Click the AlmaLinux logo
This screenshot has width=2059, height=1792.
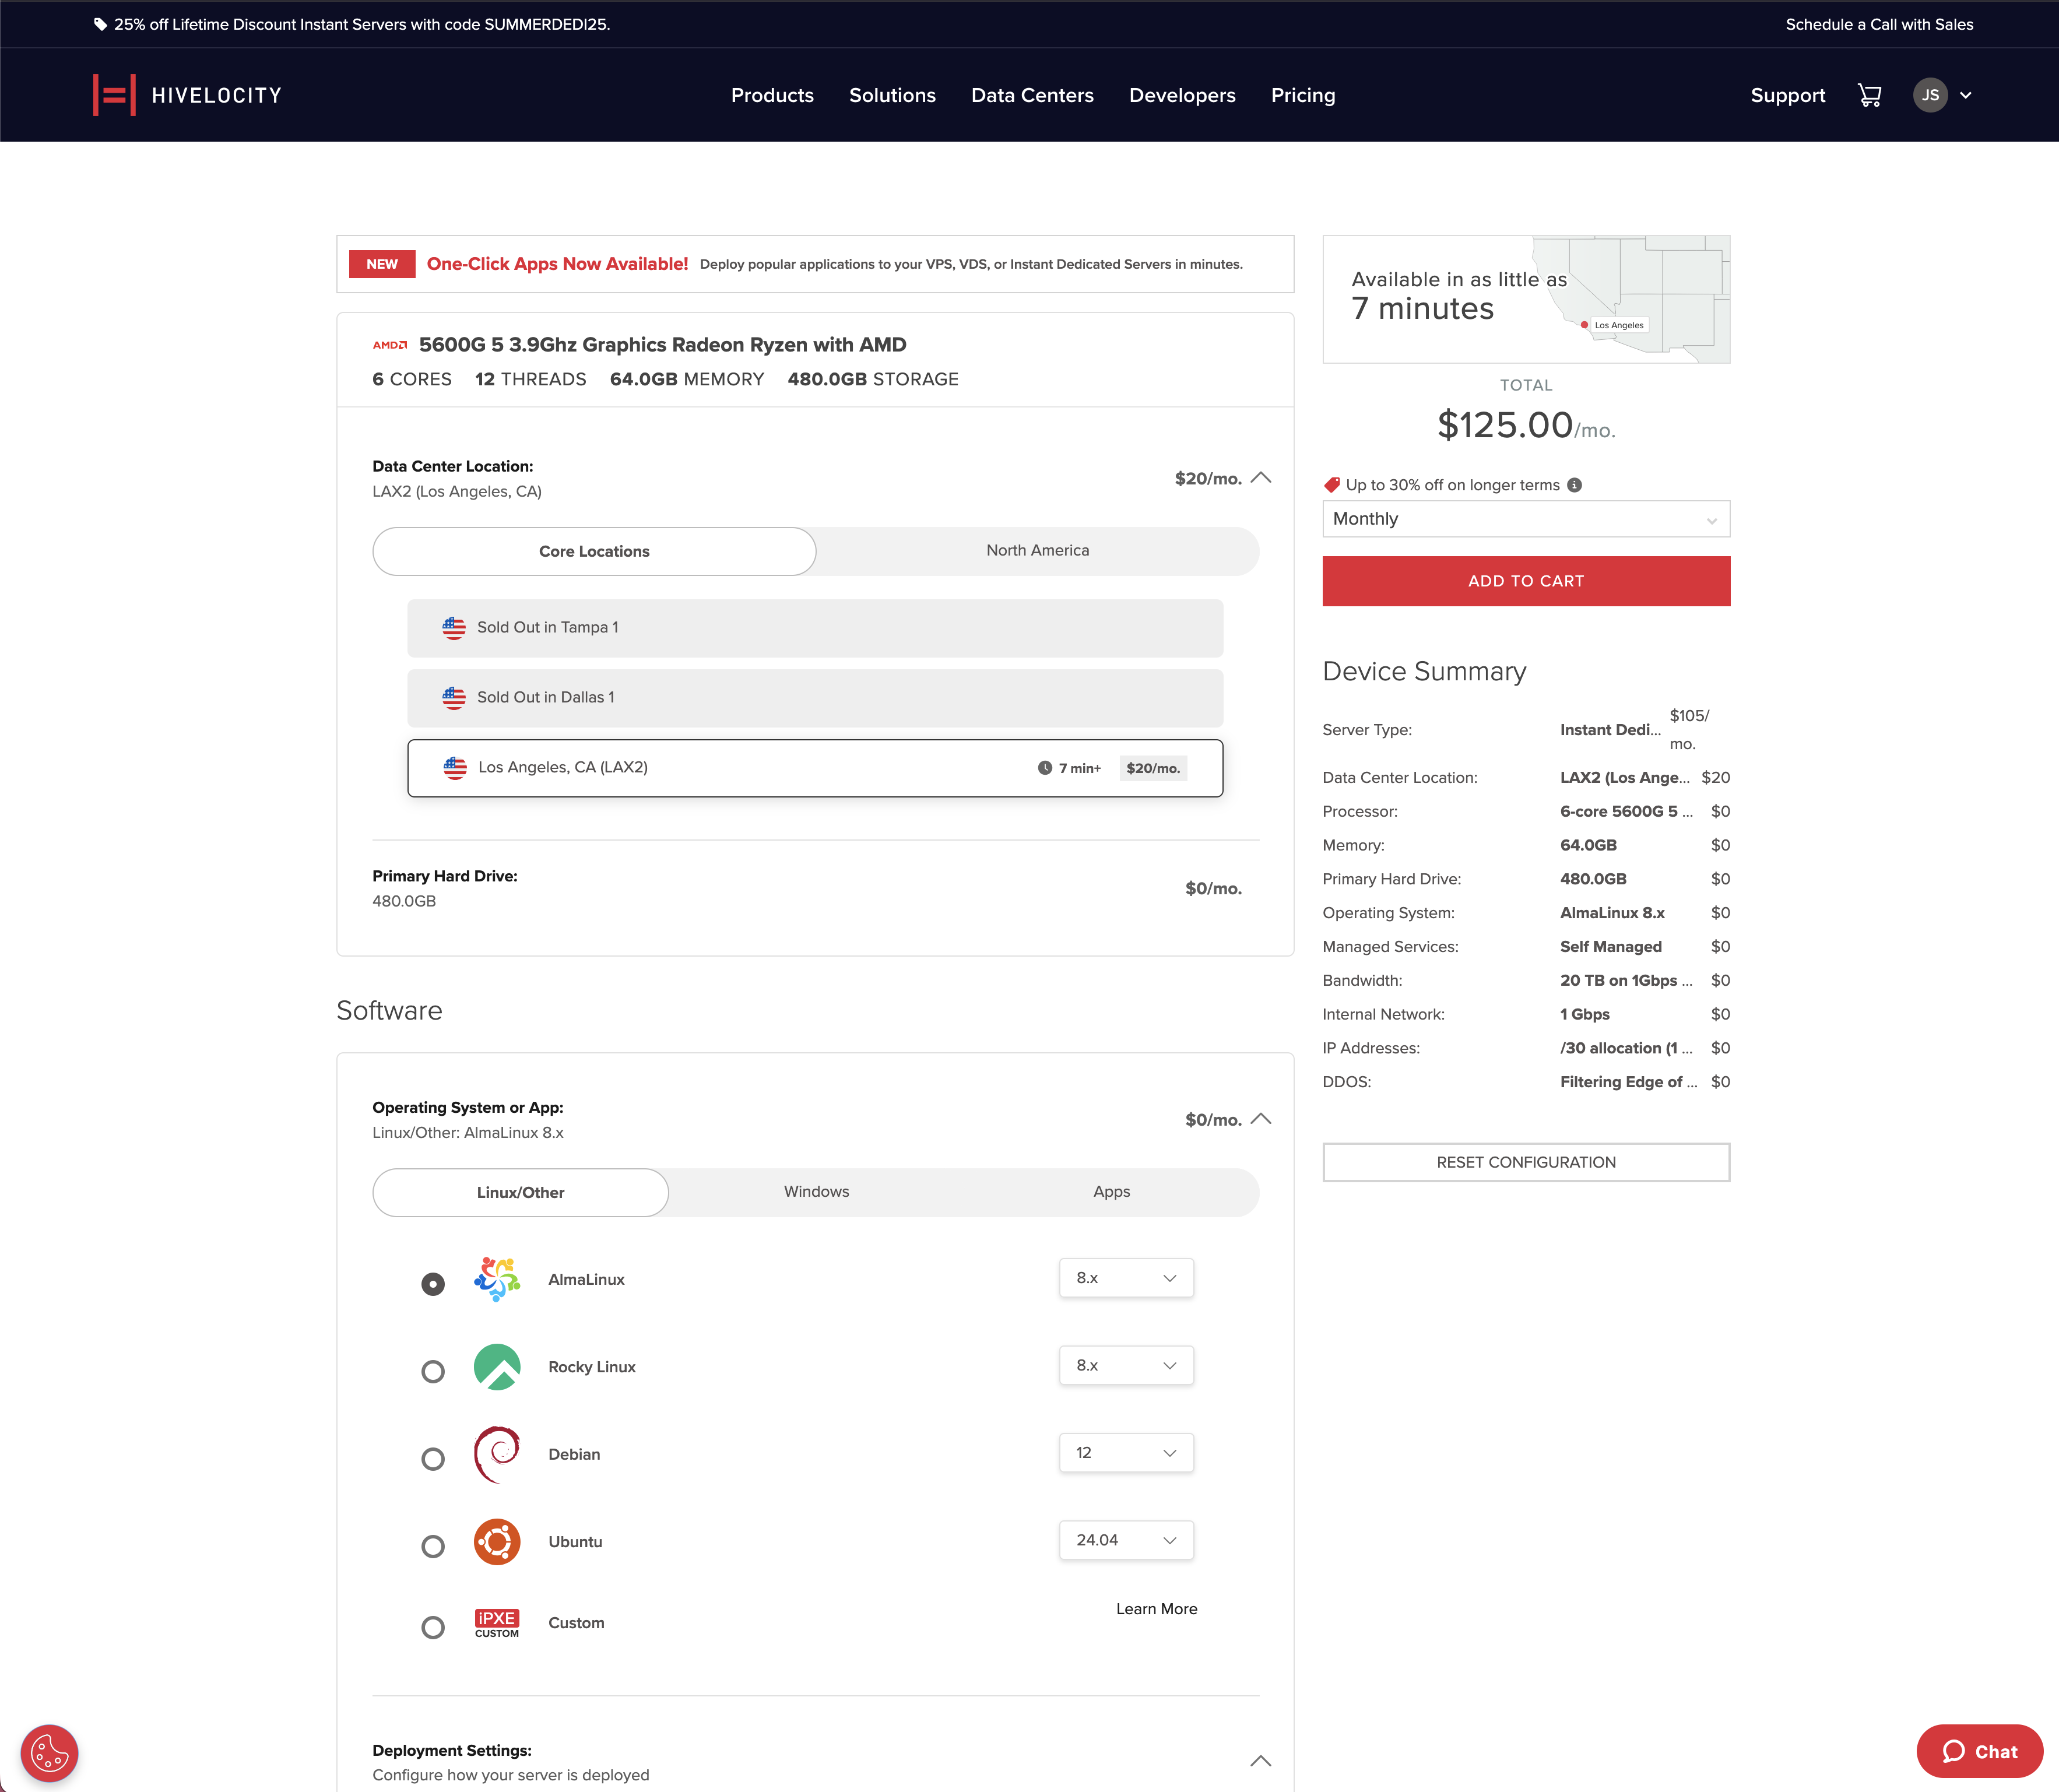497,1279
